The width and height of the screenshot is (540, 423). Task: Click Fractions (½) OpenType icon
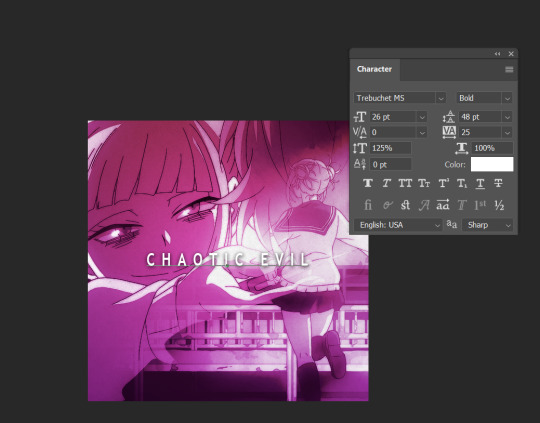point(499,205)
